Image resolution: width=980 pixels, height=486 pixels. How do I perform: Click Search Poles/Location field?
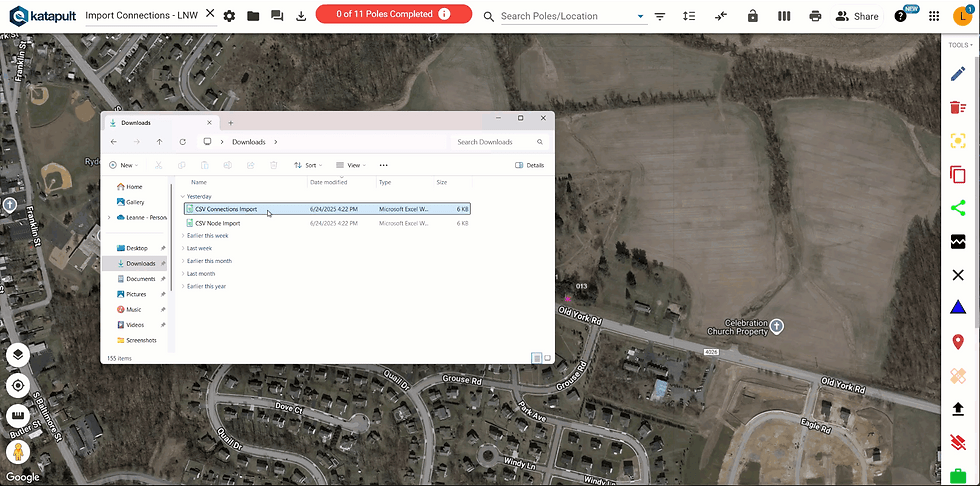pyautogui.click(x=566, y=16)
